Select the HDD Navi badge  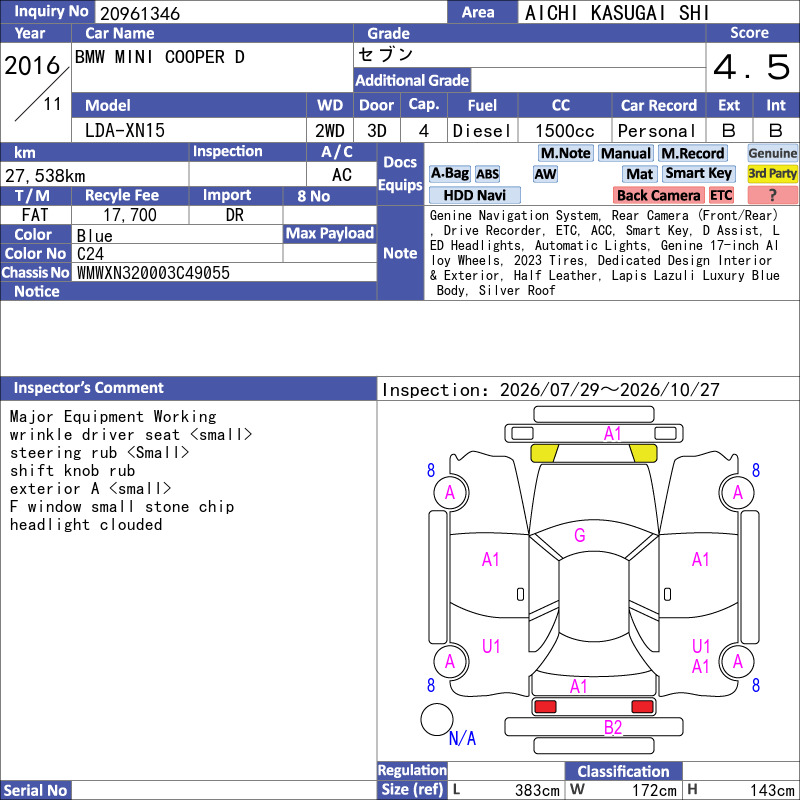pos(474,195)
